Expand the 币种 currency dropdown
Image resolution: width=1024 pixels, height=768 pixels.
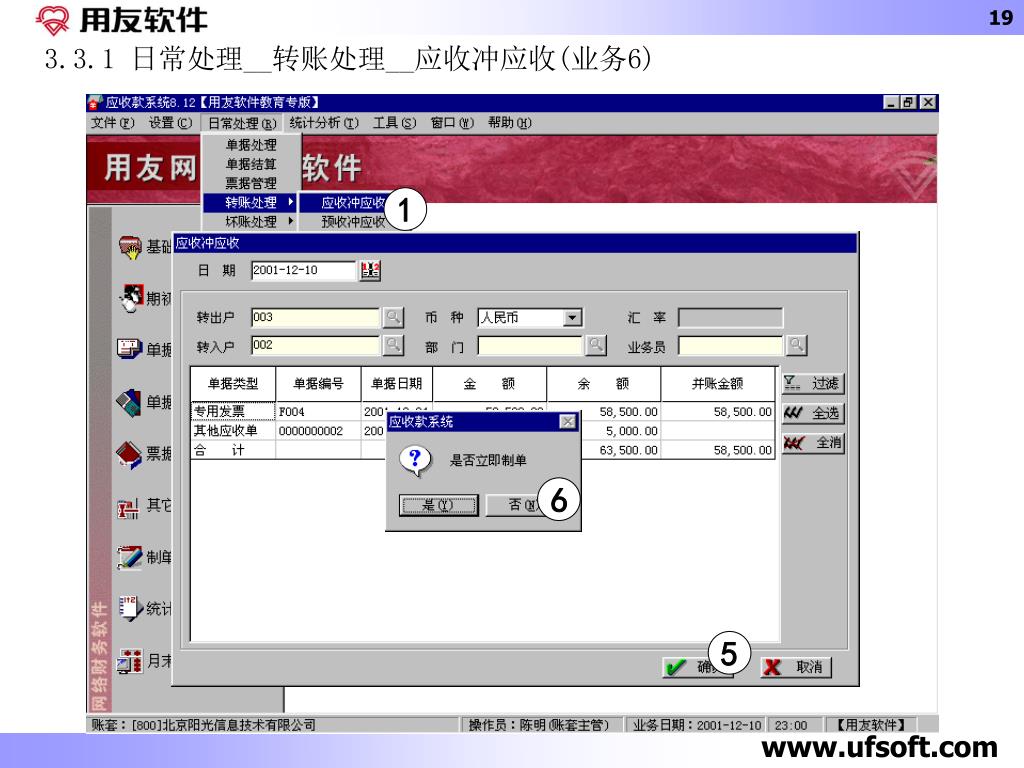click(572, 318)
